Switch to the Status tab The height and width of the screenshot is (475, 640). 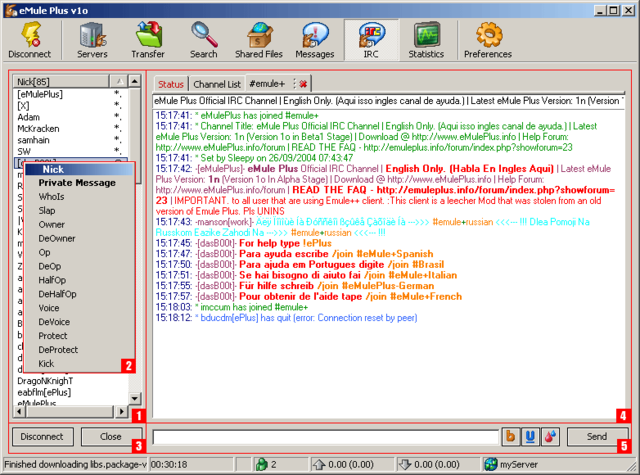[x=171, y=84]
